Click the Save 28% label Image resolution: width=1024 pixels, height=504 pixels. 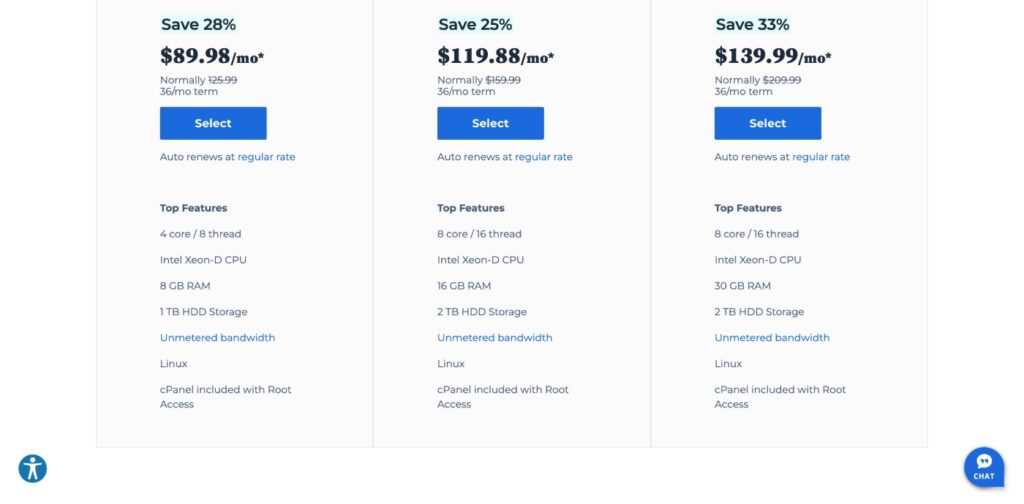pyautogui.click(x=198, y=24)
